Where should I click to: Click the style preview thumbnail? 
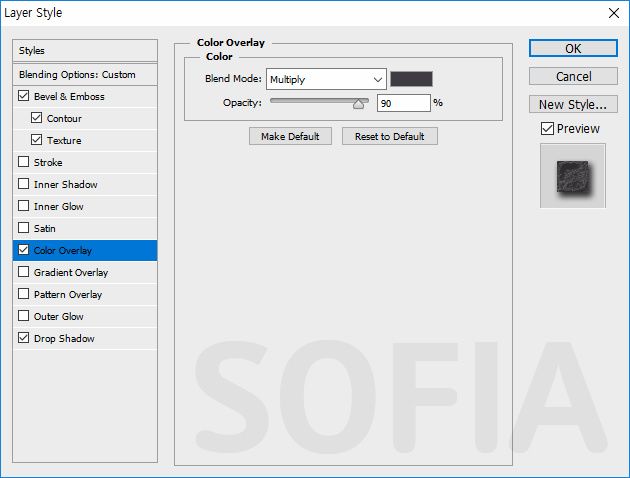(x=573, y=176)
